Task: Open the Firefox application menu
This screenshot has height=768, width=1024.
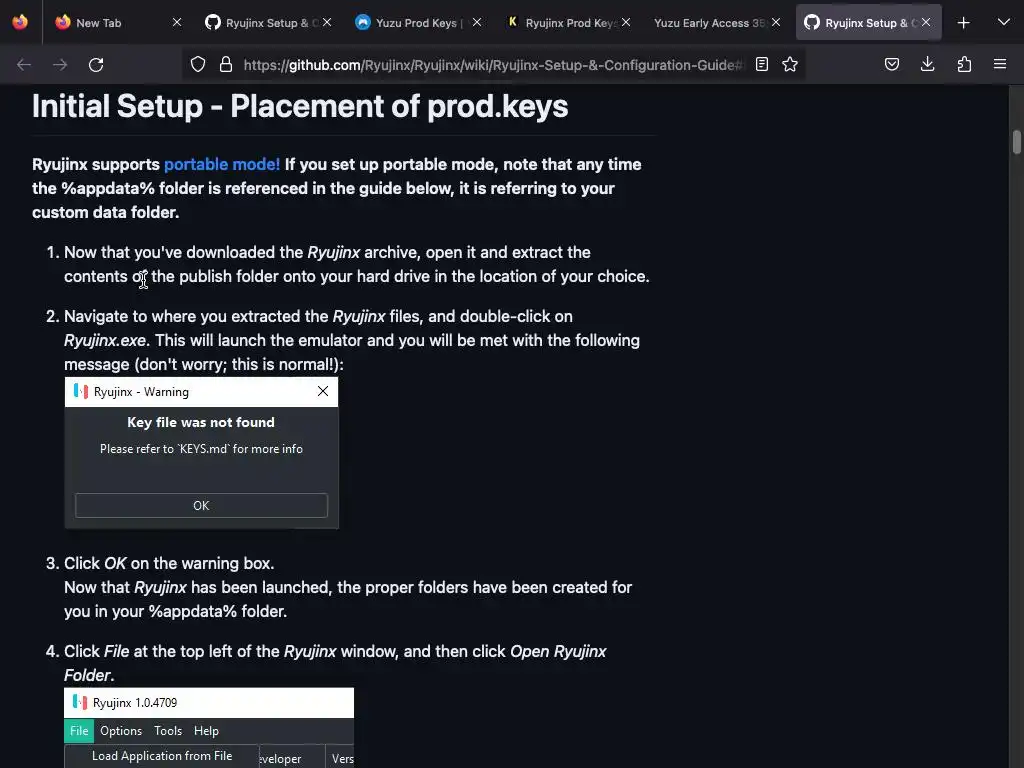Action: click(x=1000, y=64)
